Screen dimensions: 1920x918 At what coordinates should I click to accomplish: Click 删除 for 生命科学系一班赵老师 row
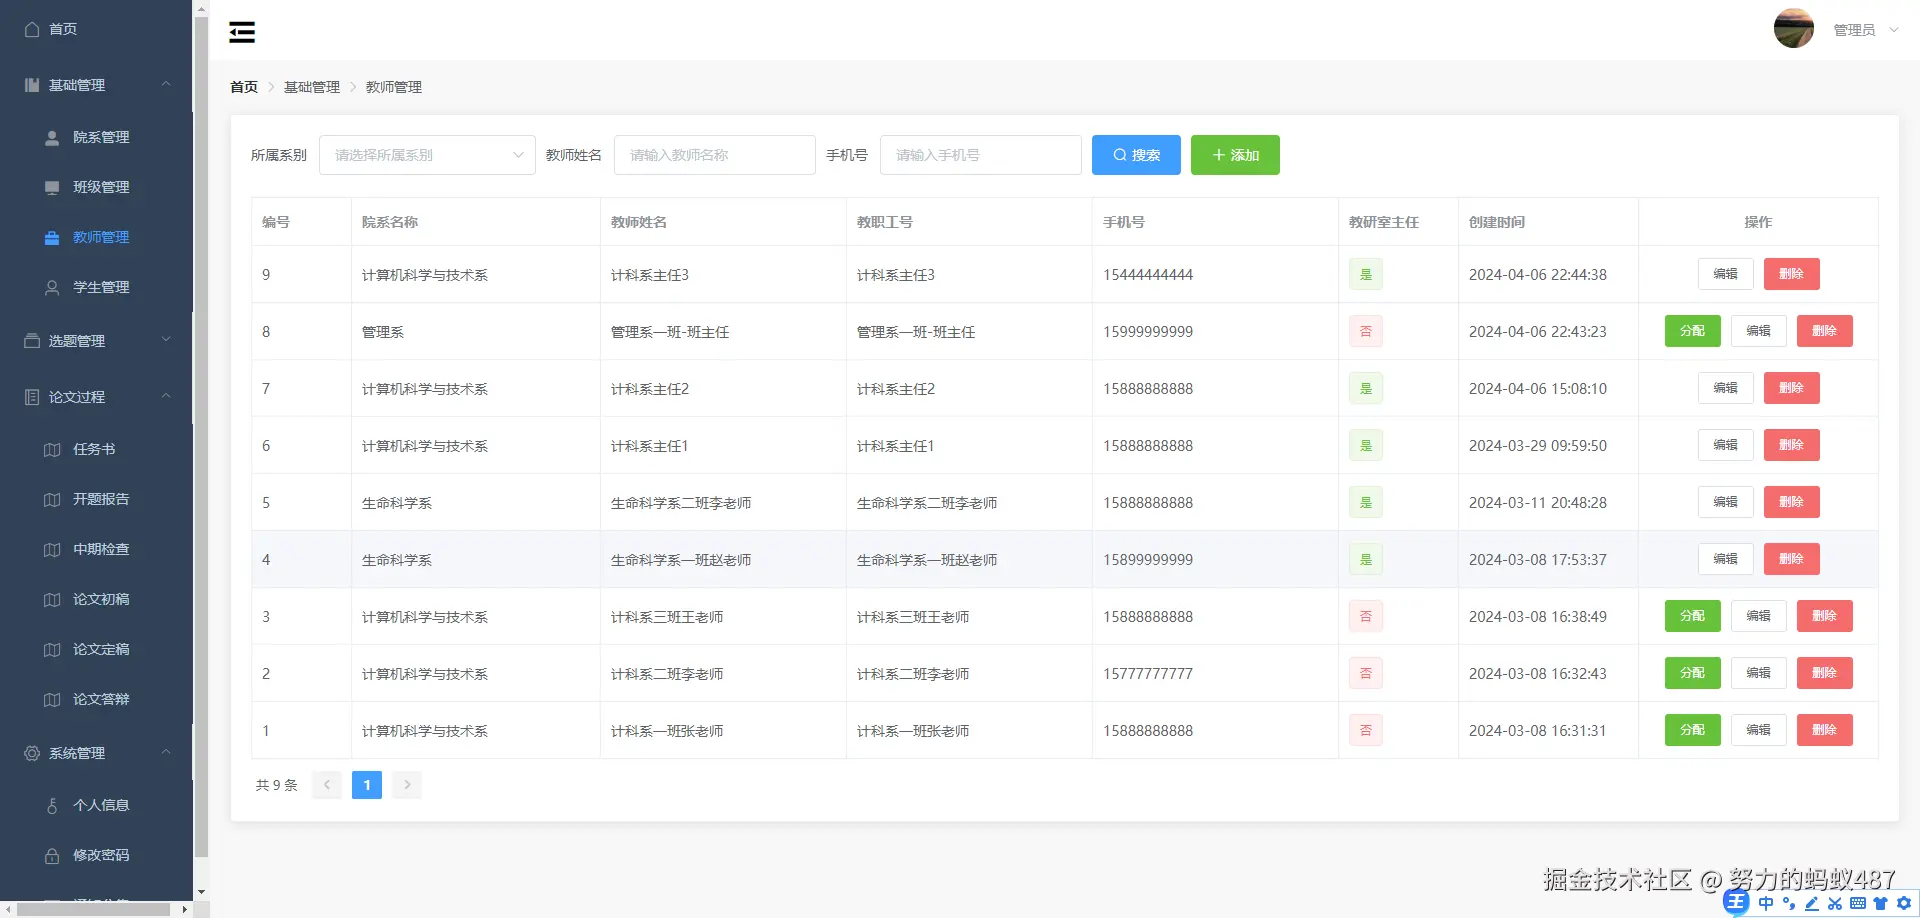1791,559
